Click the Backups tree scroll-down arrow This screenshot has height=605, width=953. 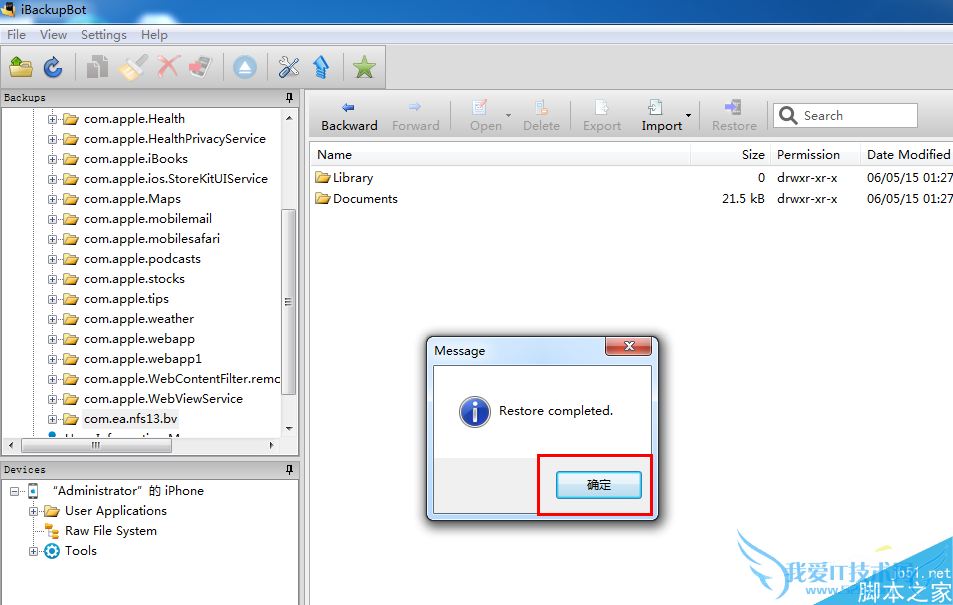289,429
